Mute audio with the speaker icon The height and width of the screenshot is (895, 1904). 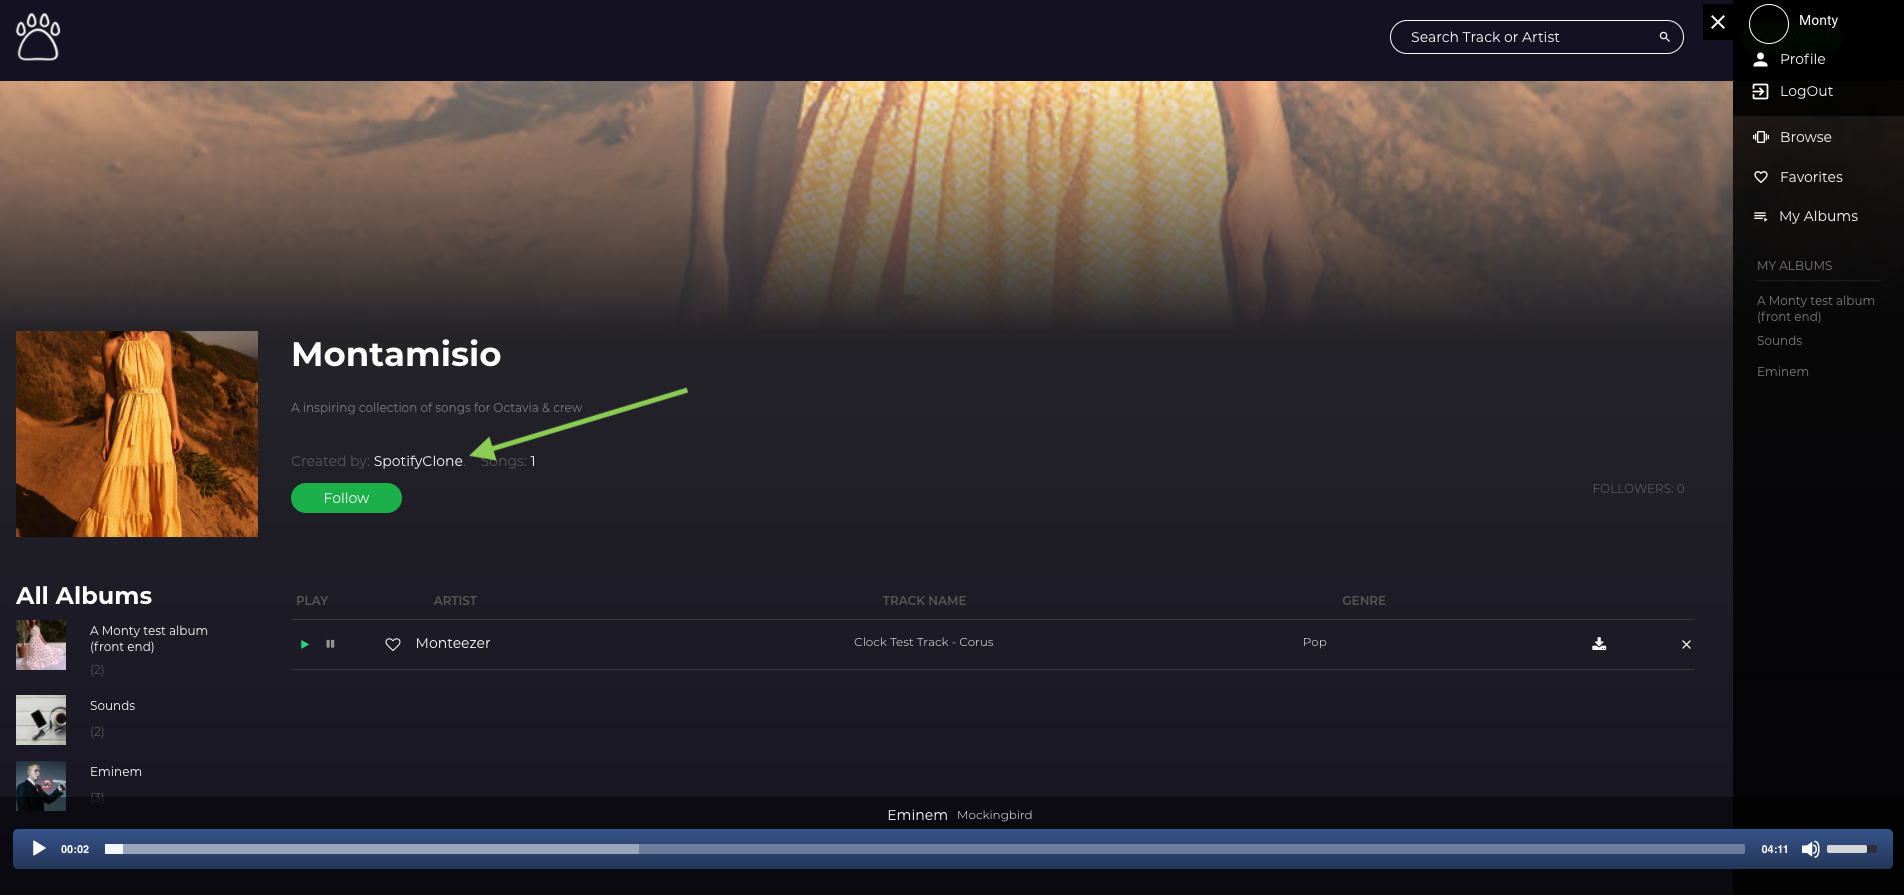tap(1810, 849)
